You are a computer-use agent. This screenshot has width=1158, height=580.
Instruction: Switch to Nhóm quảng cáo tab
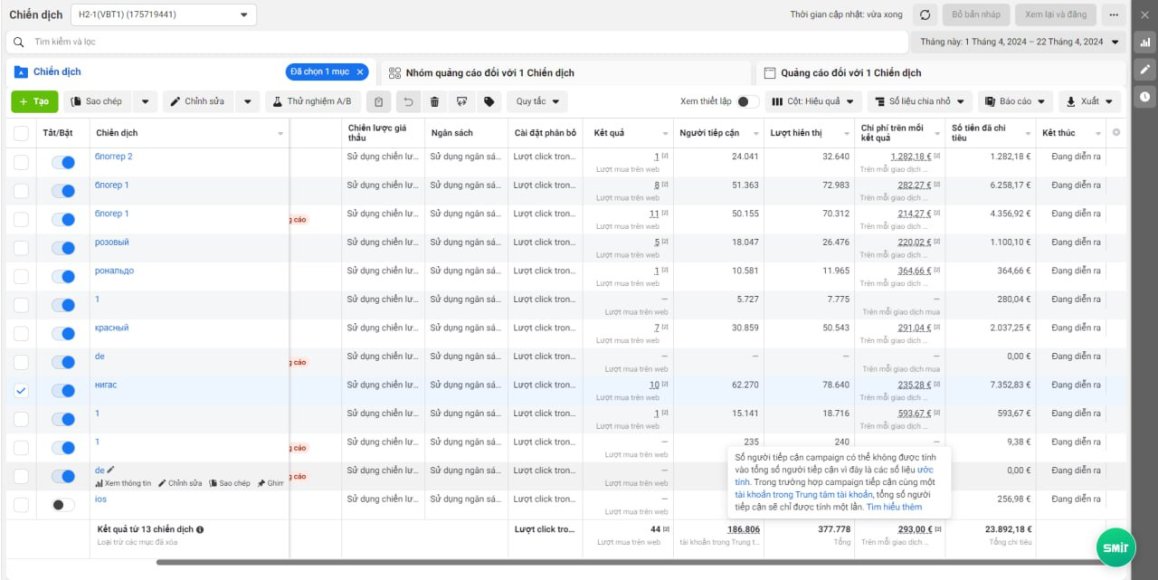[x=481, y=73]
